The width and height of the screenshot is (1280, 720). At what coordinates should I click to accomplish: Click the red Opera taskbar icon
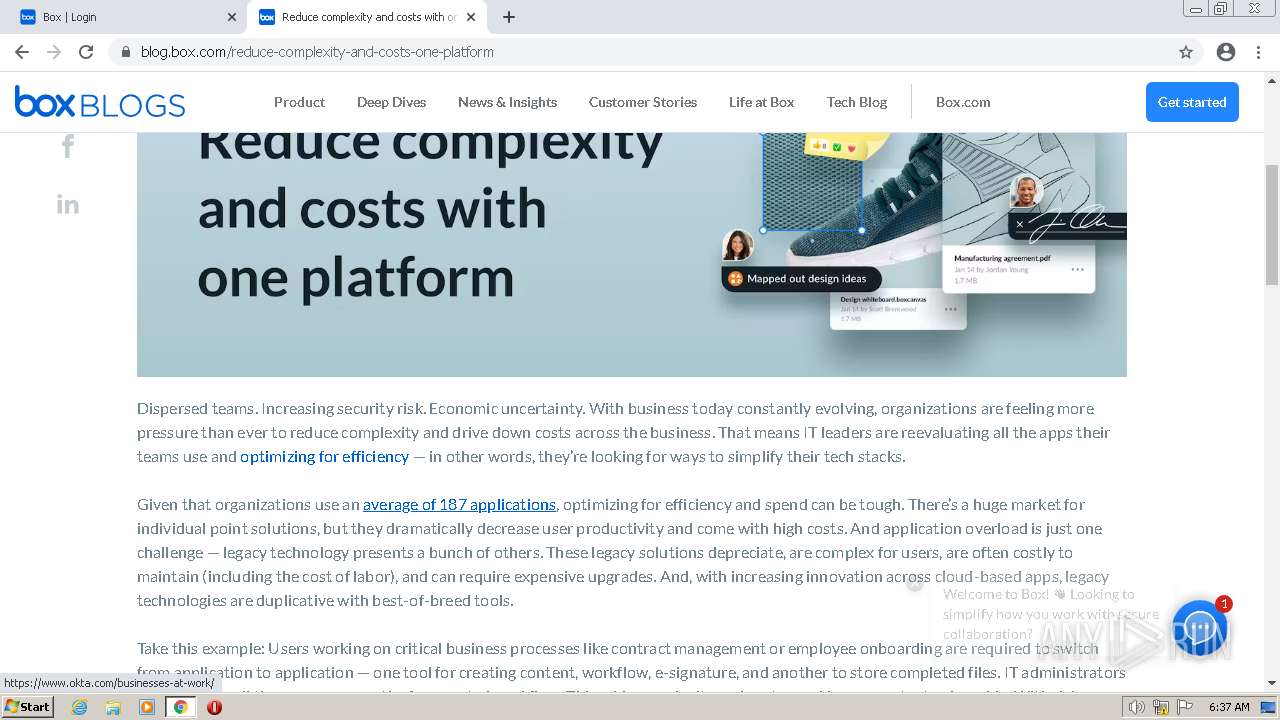[214, 707]
